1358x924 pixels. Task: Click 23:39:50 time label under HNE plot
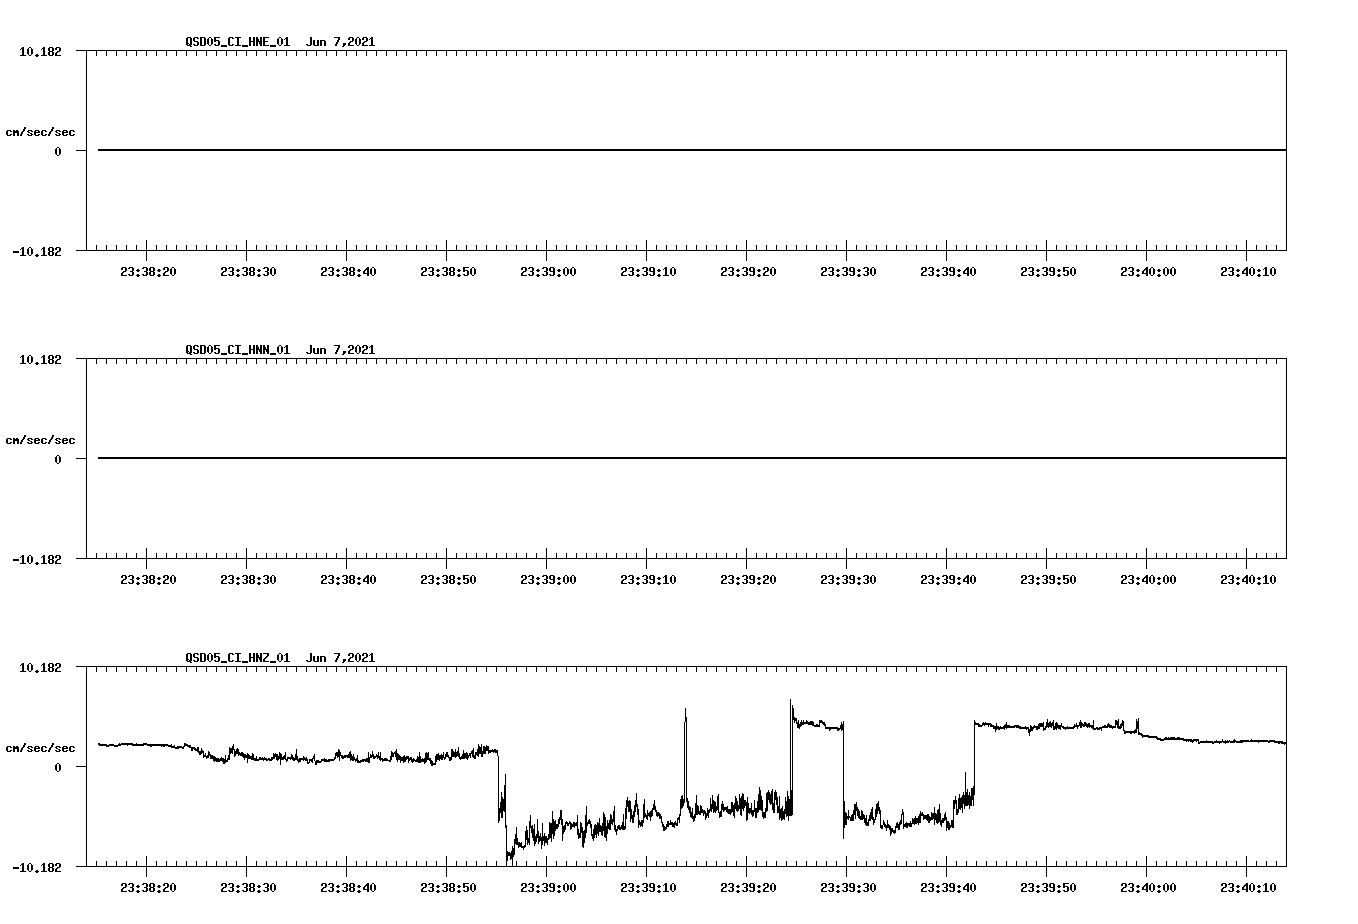click(1048, 272)
